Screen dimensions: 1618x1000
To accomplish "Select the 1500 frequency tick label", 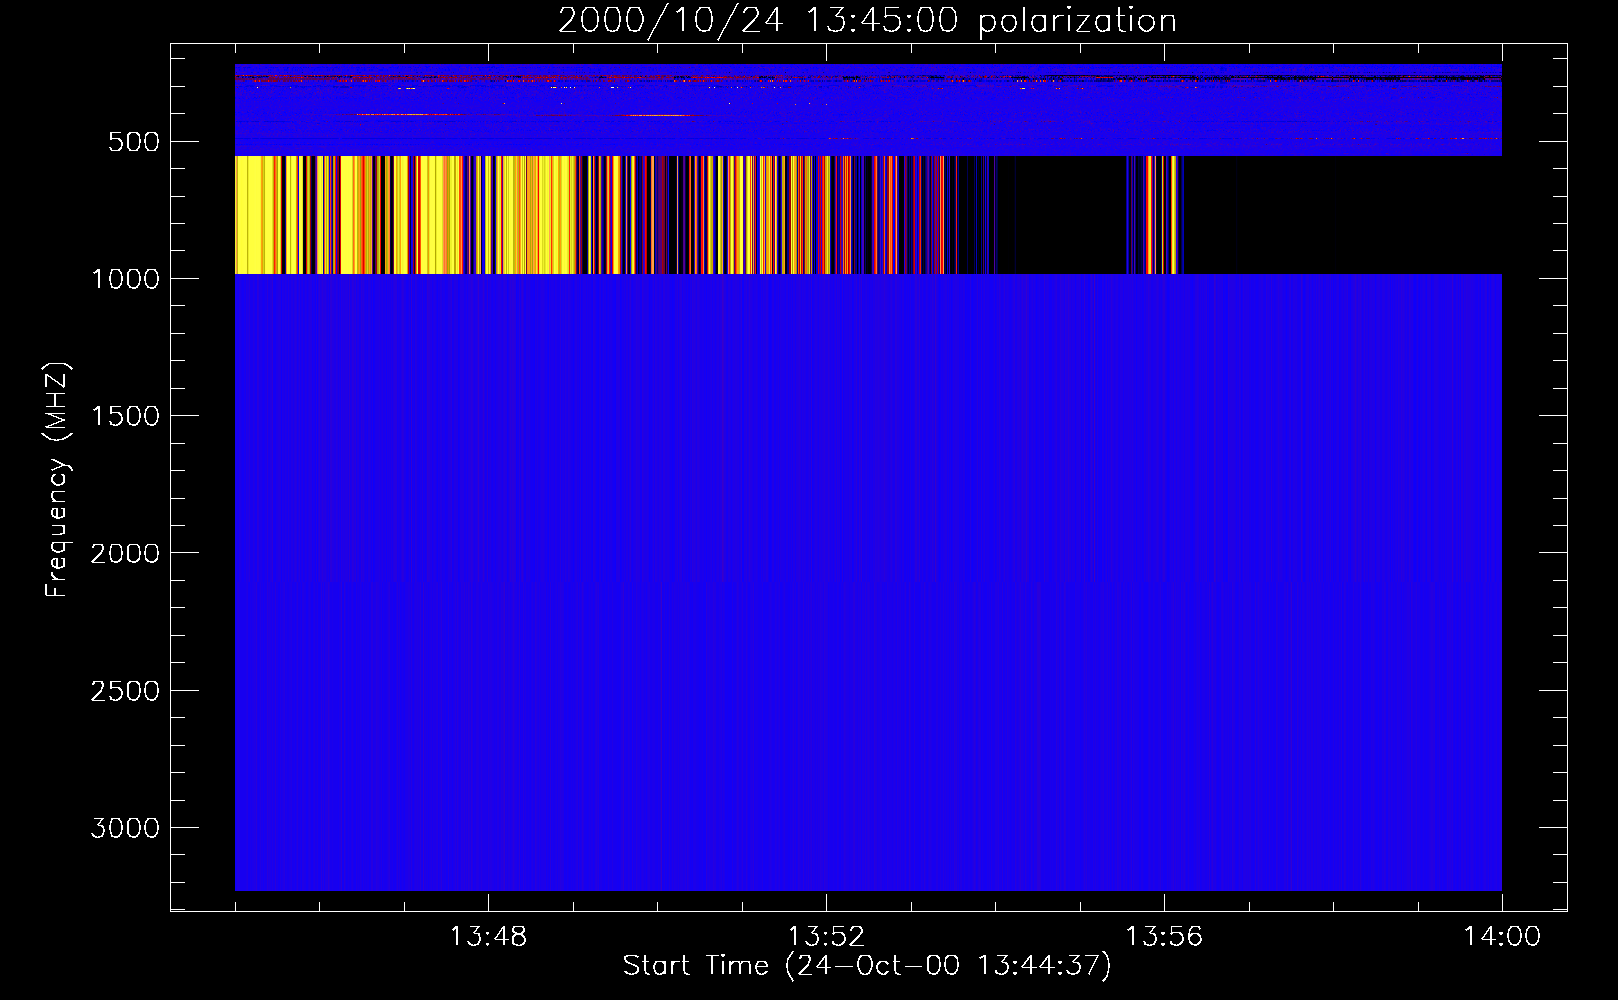I will pyautogui.click(x=125, y=416).
